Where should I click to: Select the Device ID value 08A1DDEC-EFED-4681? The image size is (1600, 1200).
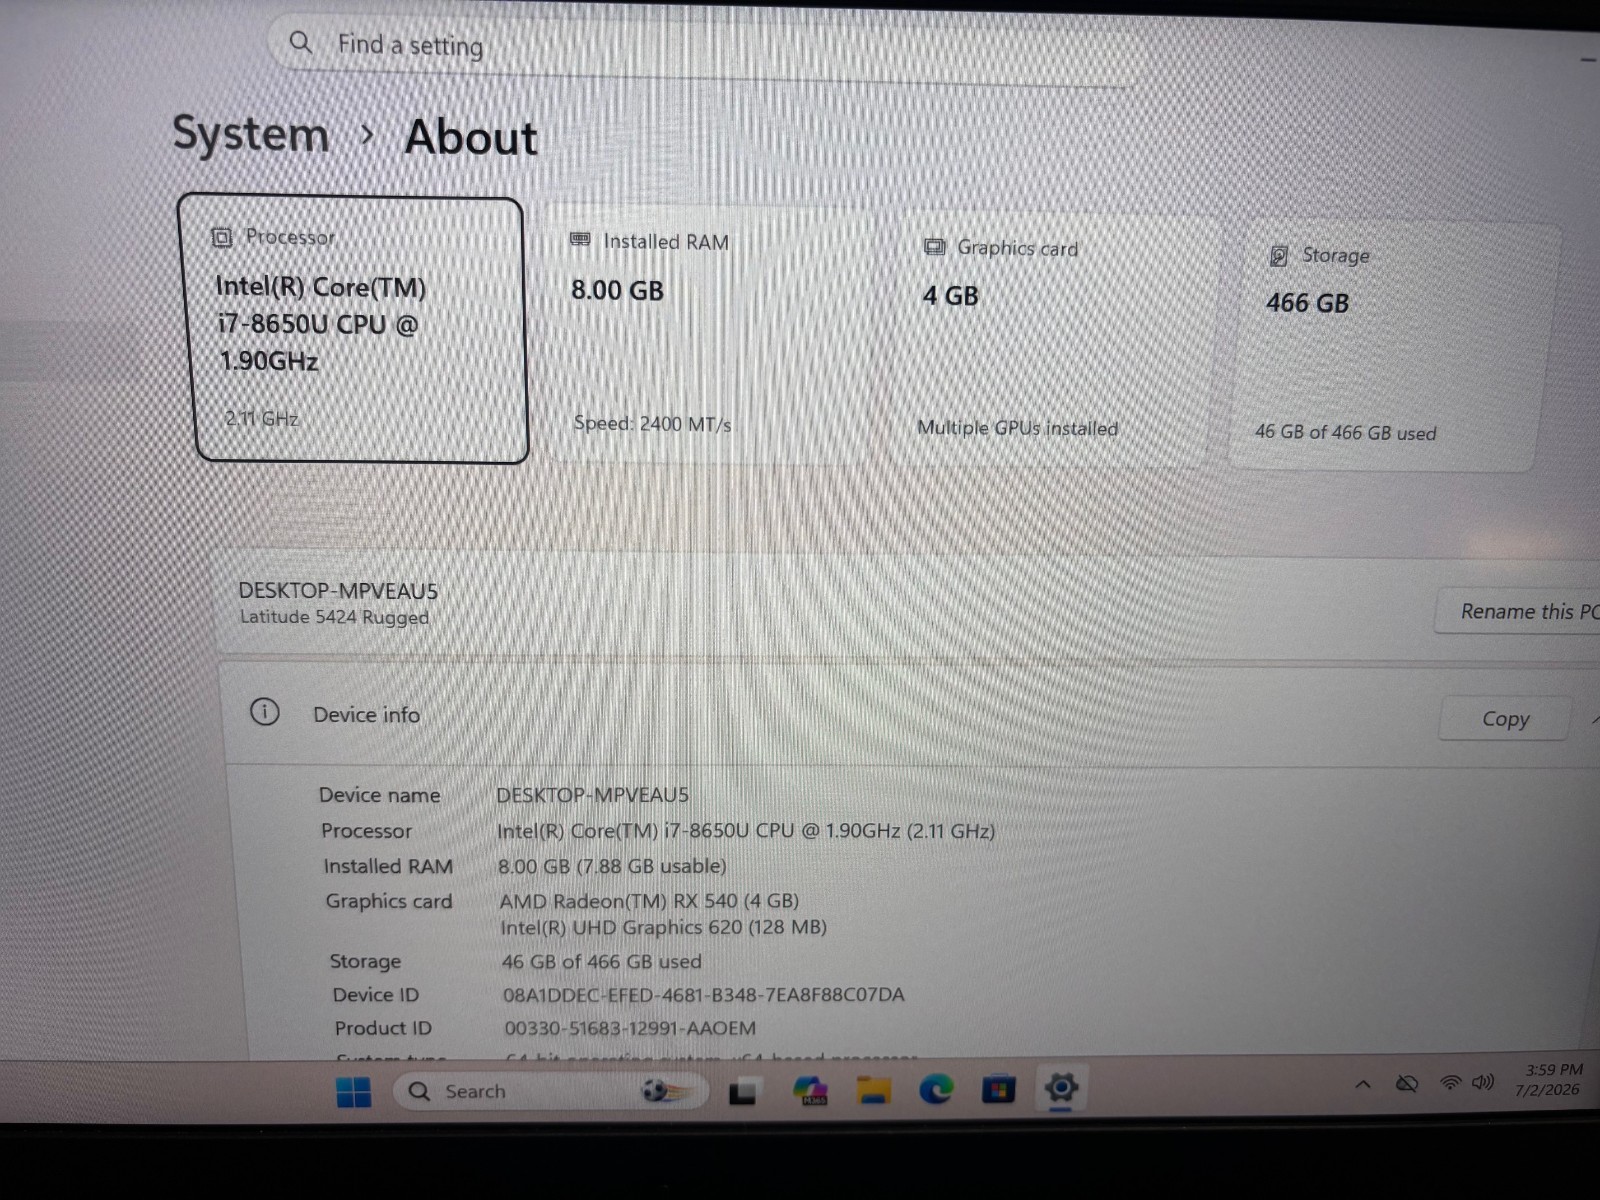coord(704,995)
